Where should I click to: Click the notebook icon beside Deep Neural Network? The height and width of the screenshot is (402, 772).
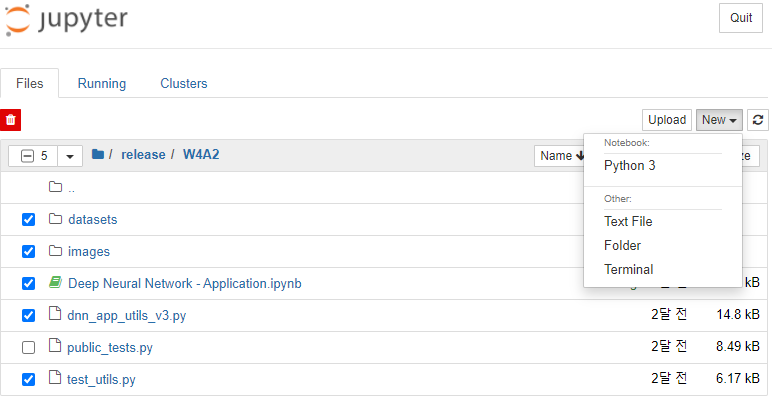(55, 282)
